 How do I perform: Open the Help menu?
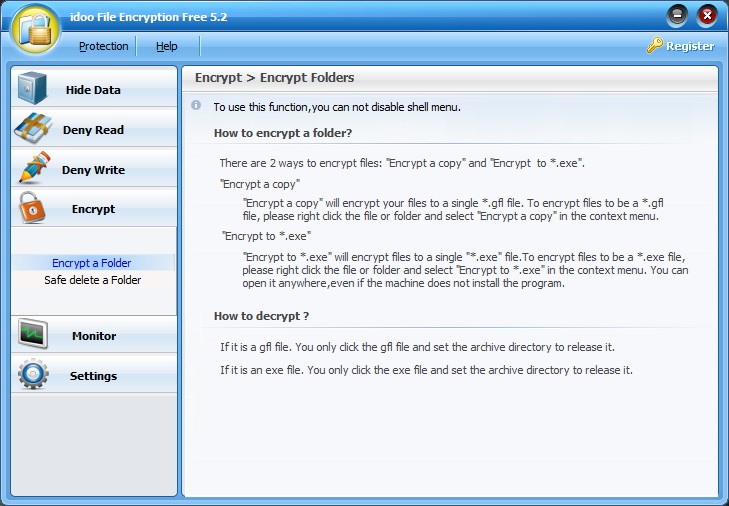click(166, 46)
